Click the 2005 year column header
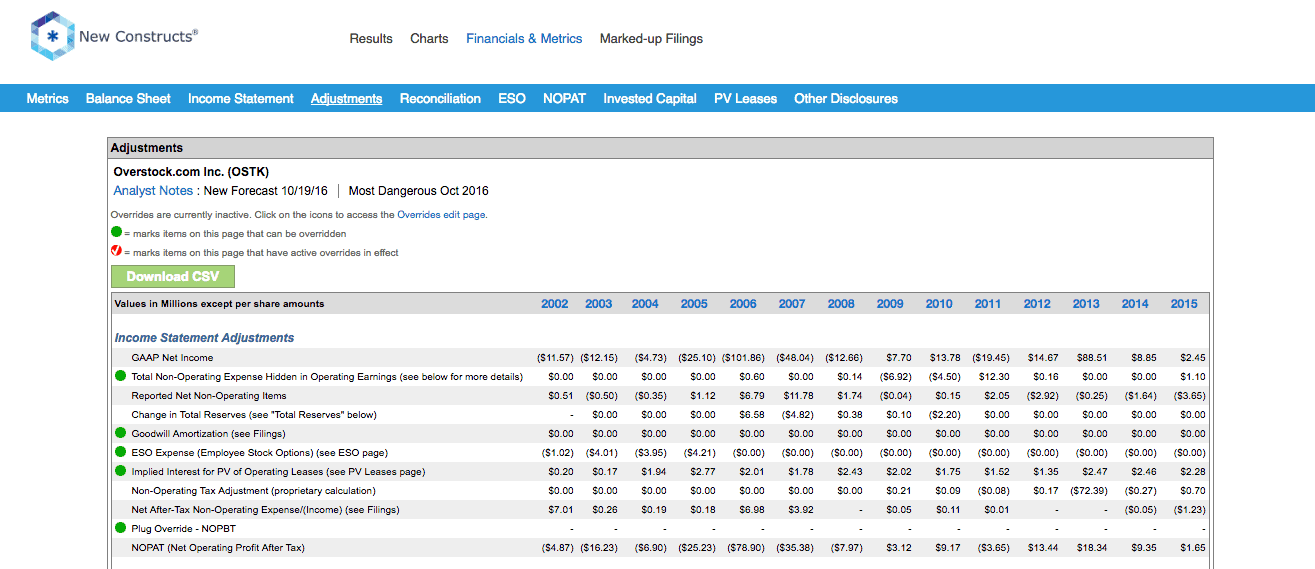 click(694, 304)
